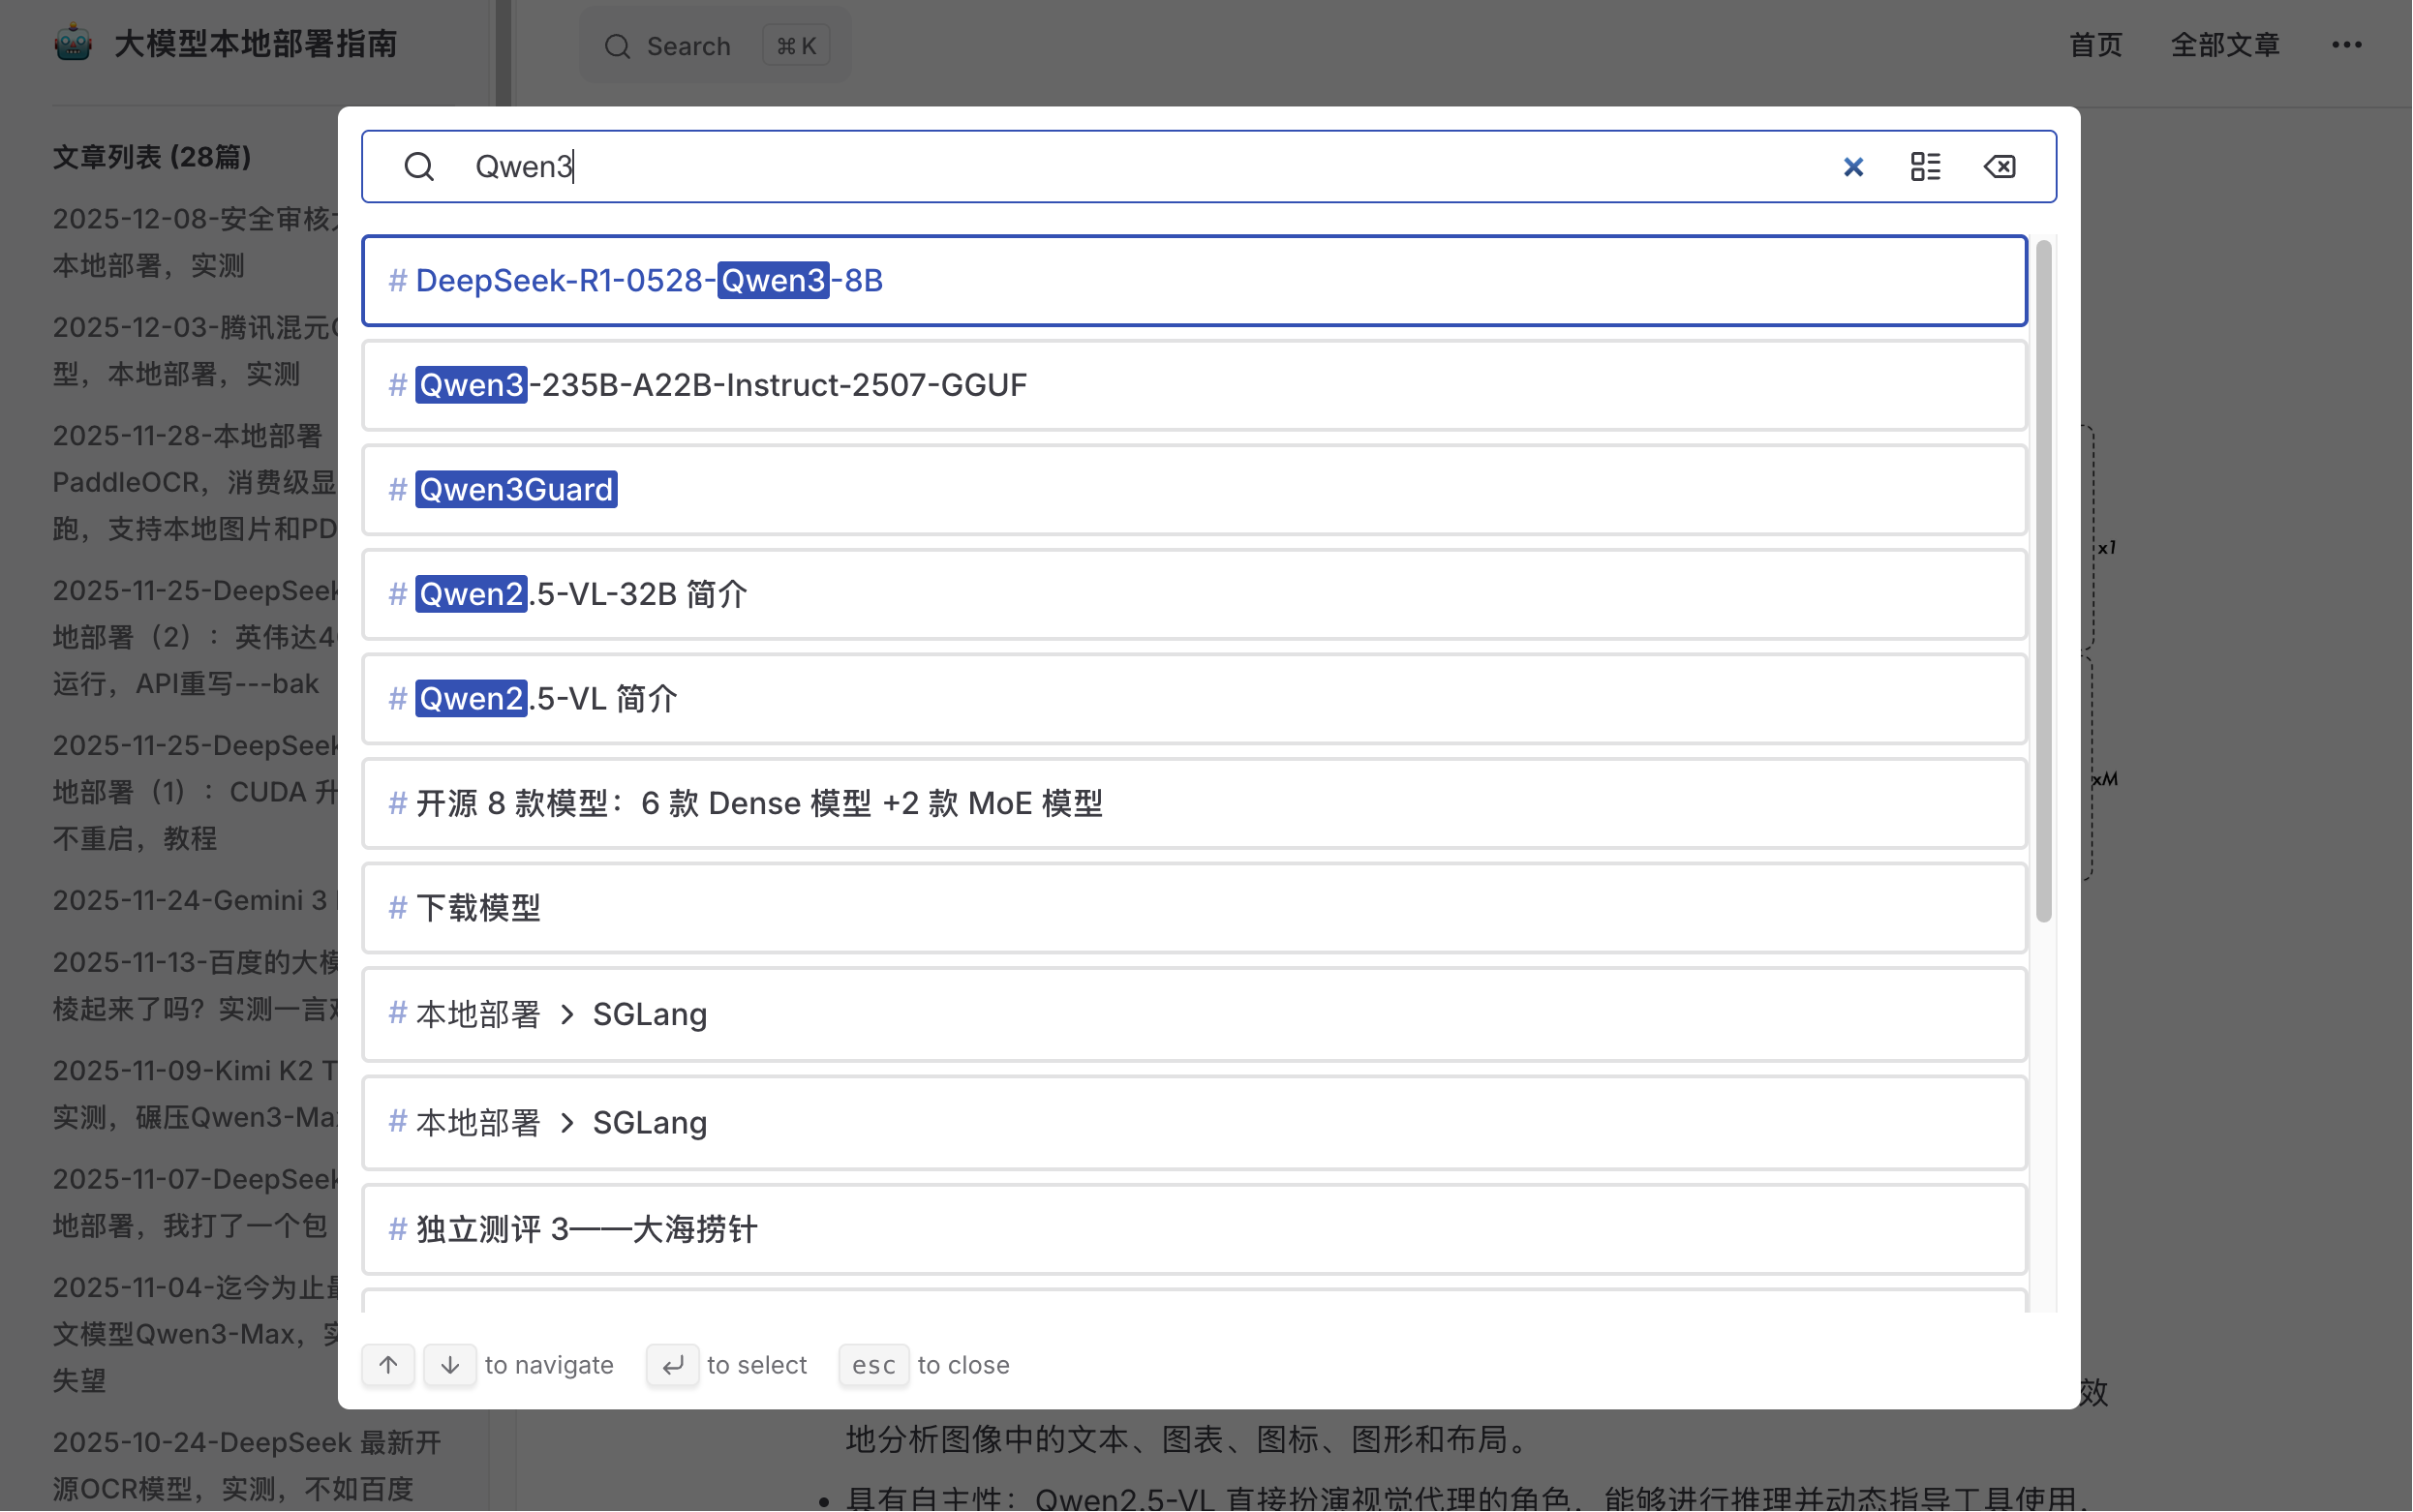Click the enter key select icon
This screenshot has height=1512, width=2413.
pyautogui.click(x=672, y=1364)
